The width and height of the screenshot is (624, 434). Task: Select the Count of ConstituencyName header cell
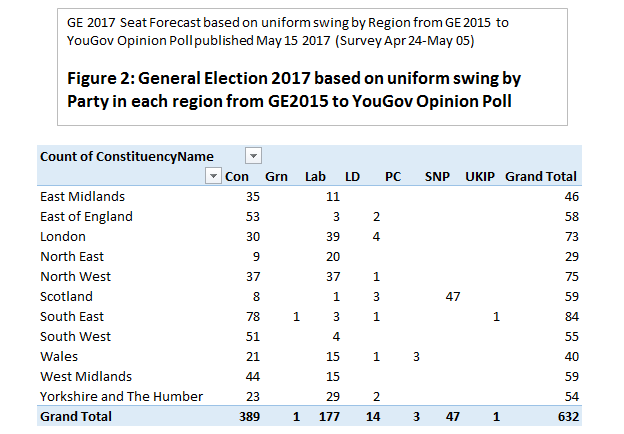(126, 156)
